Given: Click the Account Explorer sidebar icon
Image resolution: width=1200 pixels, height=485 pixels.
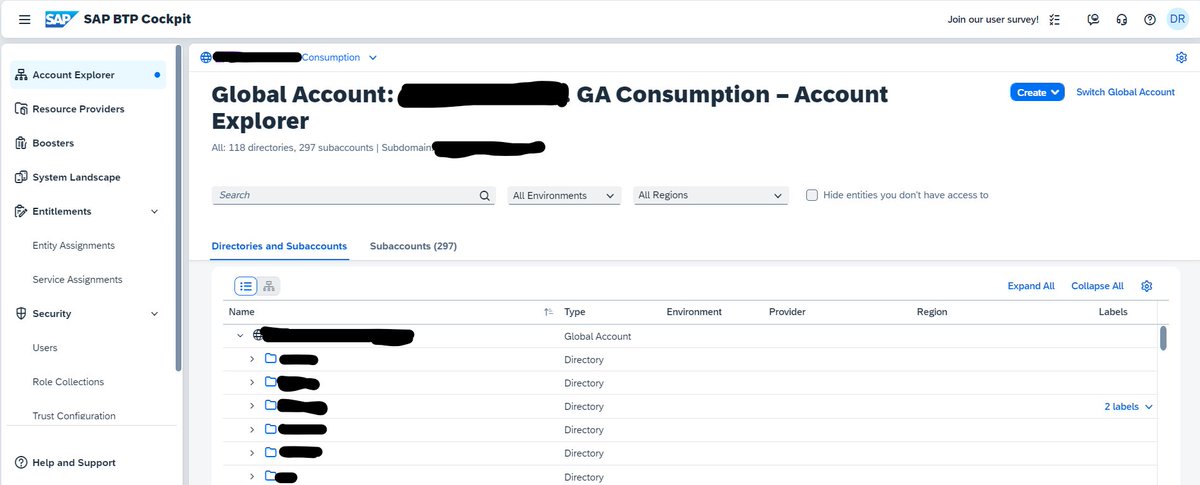Looking at the screenshot, I should tap(21, 75).
